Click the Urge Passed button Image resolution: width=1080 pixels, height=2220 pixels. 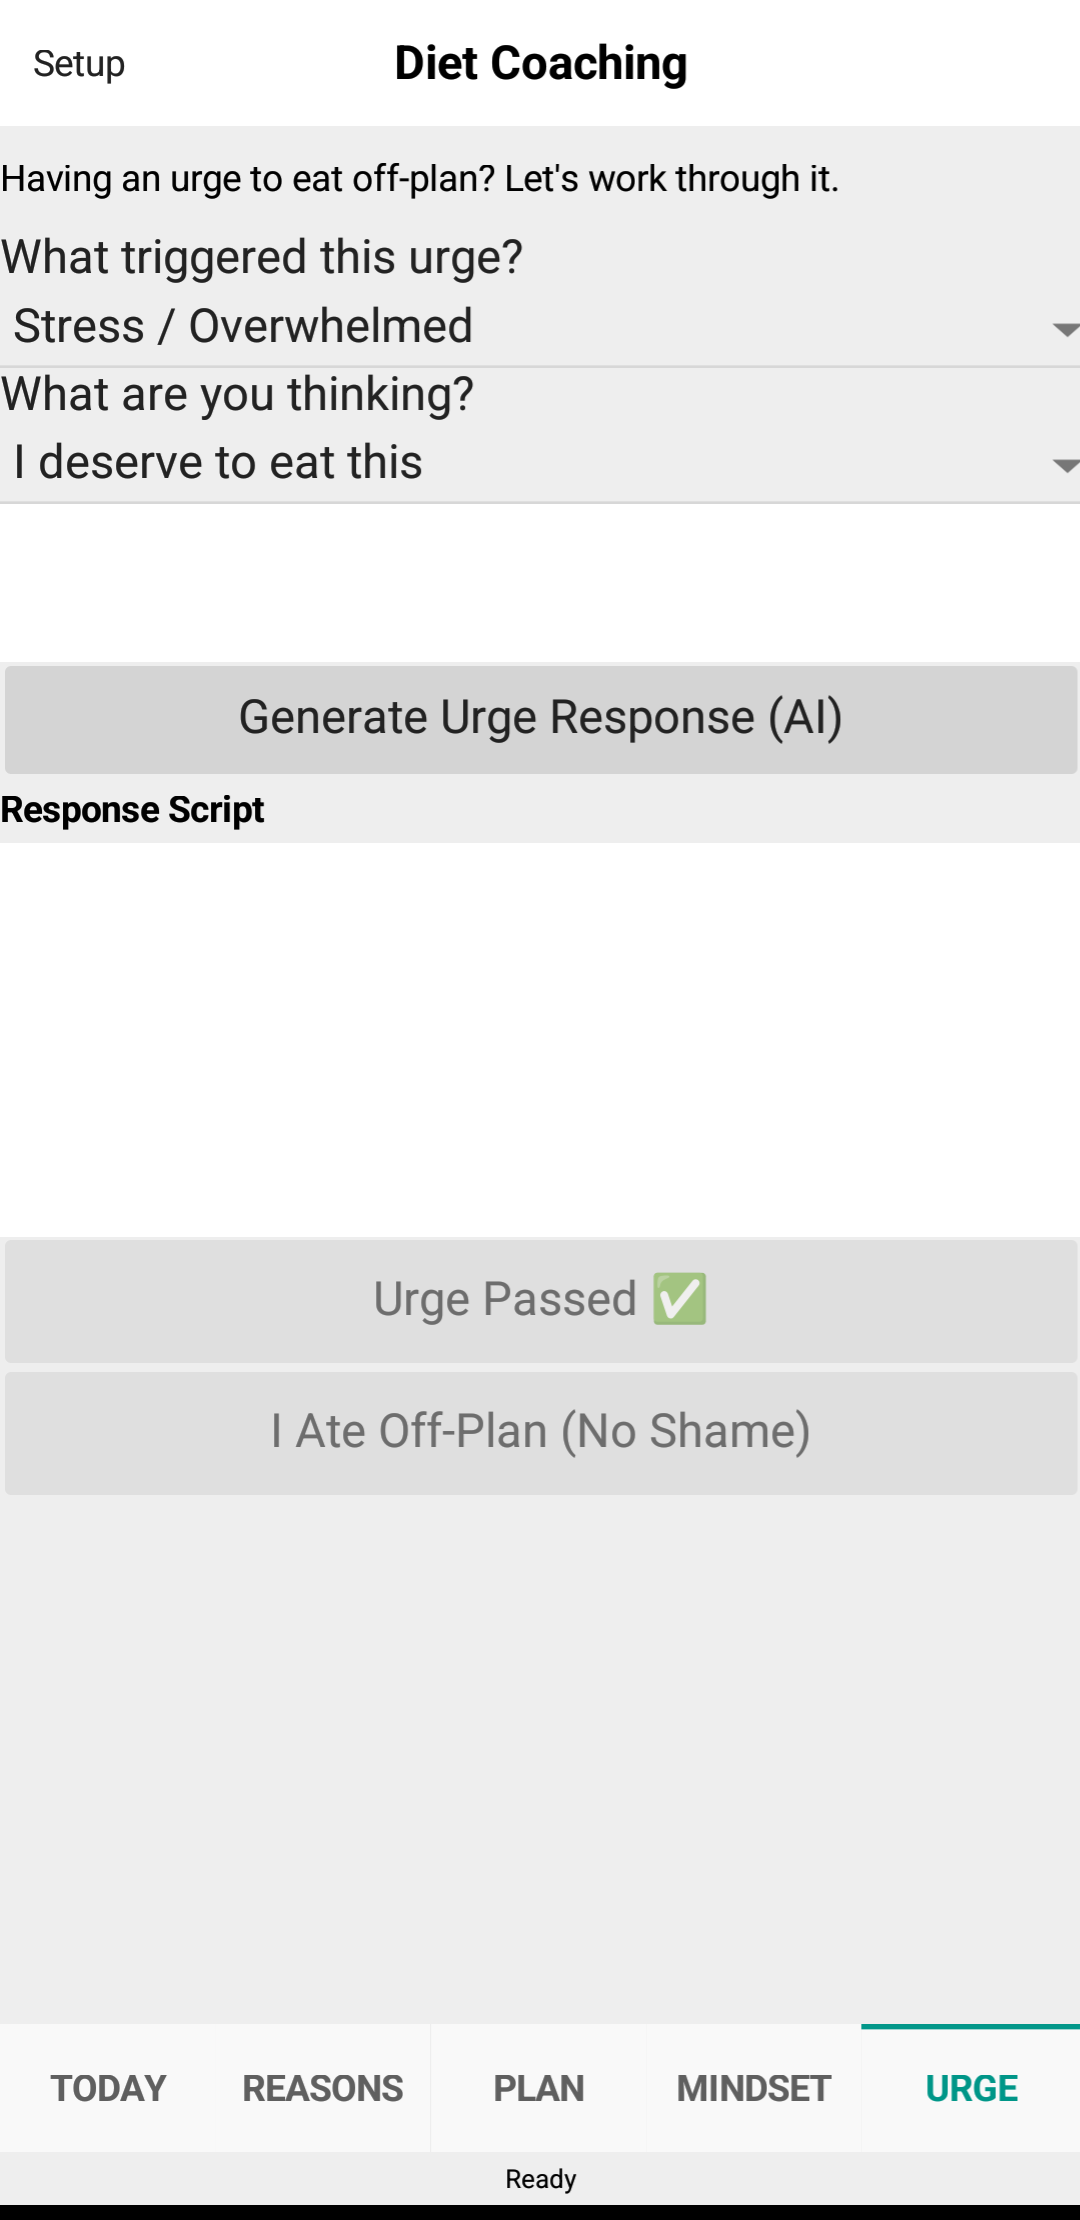click(540, 1300)
